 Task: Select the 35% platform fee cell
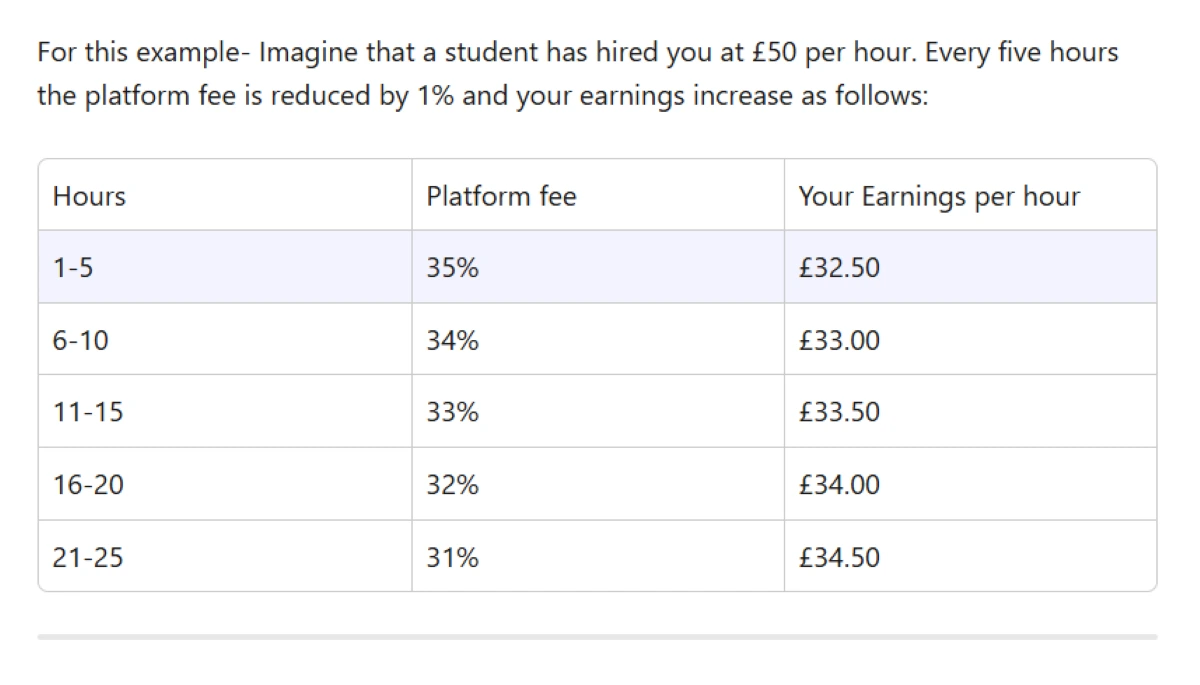coord(452,268)
